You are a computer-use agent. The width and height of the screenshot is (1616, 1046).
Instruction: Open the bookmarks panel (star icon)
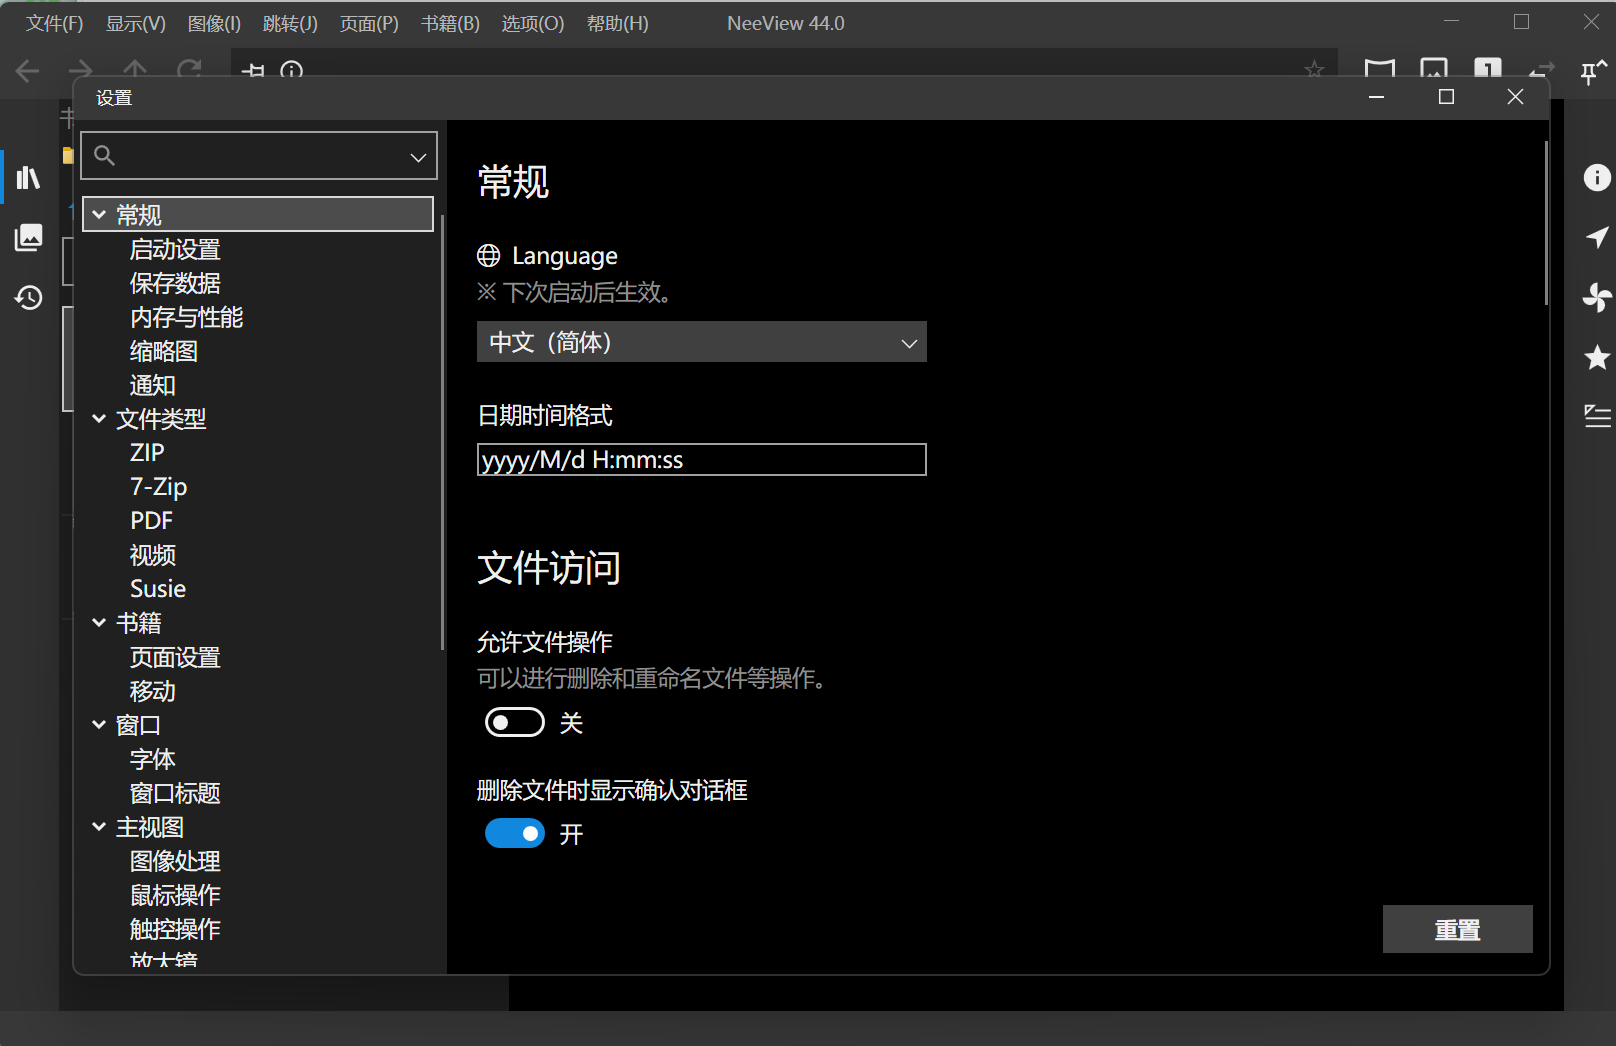coord(1596,357)
